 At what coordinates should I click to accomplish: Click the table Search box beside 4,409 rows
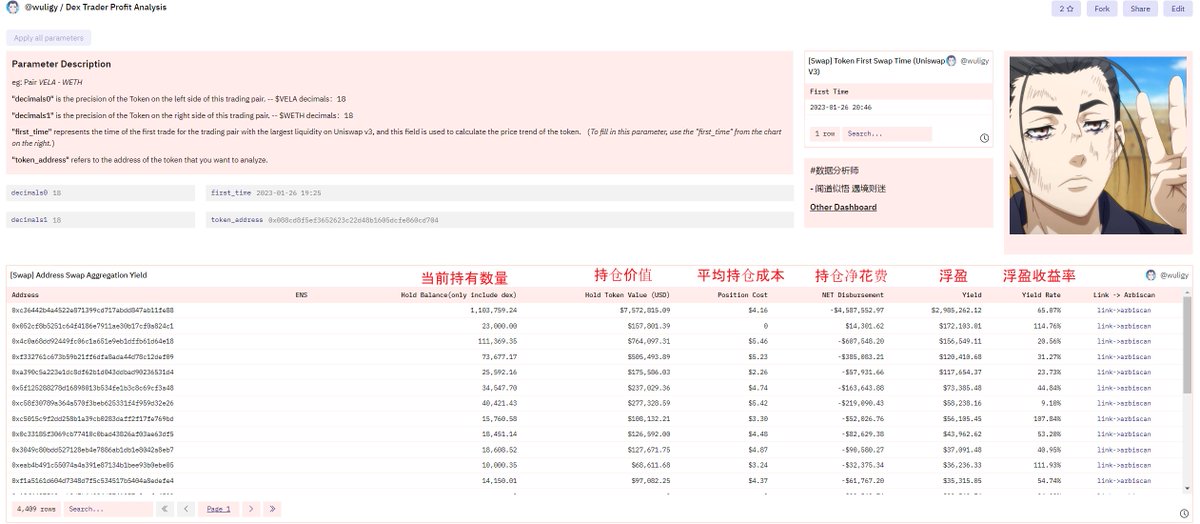click(x=108, y=509)
